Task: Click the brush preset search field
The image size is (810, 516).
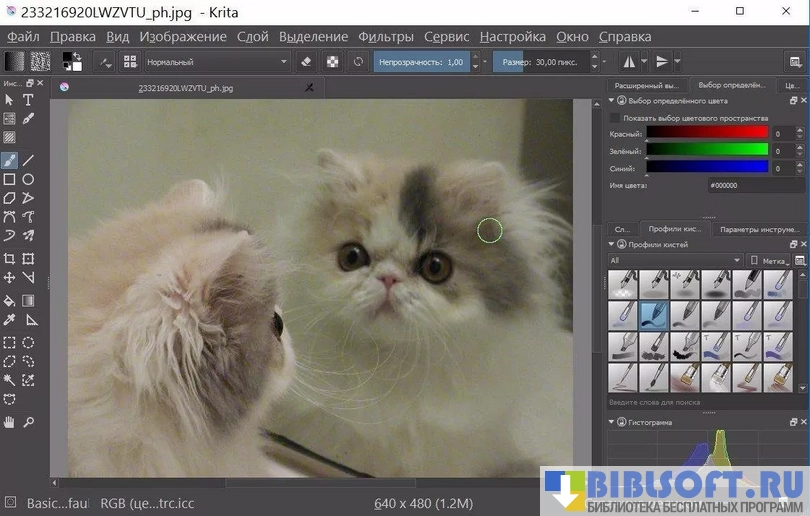Action: [x=700, y=402]
